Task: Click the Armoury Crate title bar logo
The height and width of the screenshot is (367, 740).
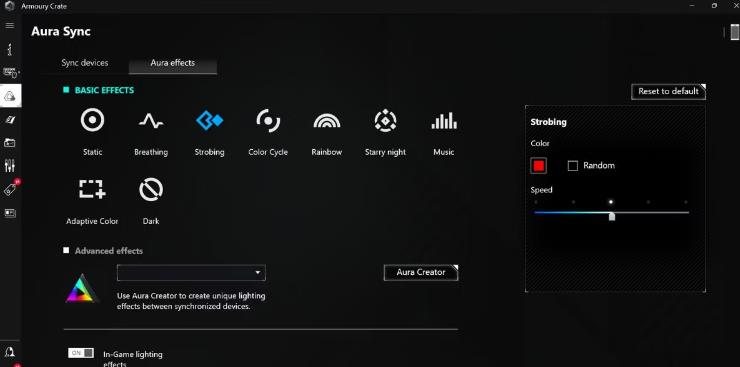Action: point(9,6)
